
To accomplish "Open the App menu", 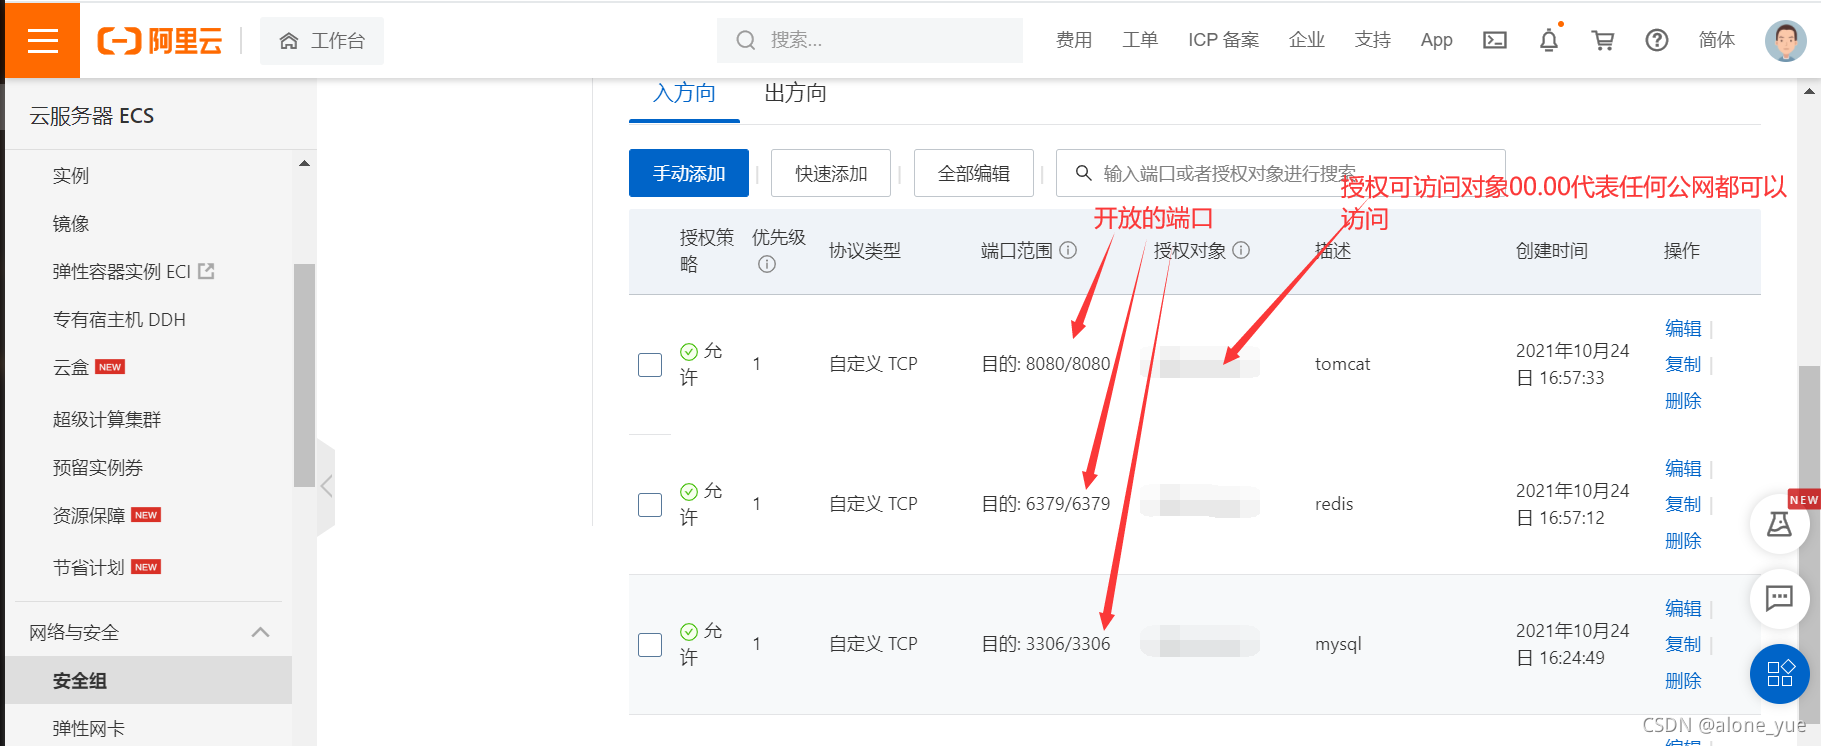I will pyautogui.click(x=1436, y=40).
